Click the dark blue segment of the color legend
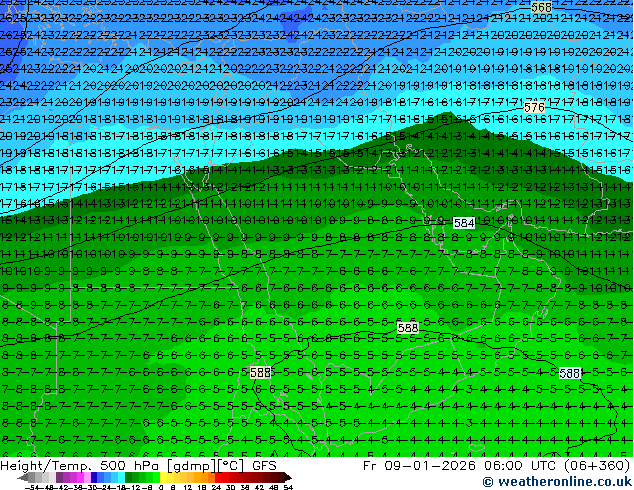The image size is (634, 490). 94,477
